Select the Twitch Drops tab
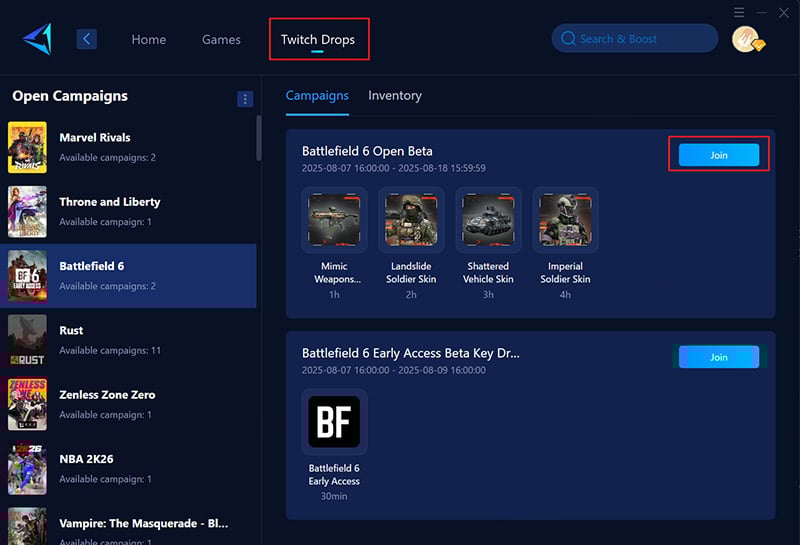This screenshot has height=545, width=800. coord(318,39)
